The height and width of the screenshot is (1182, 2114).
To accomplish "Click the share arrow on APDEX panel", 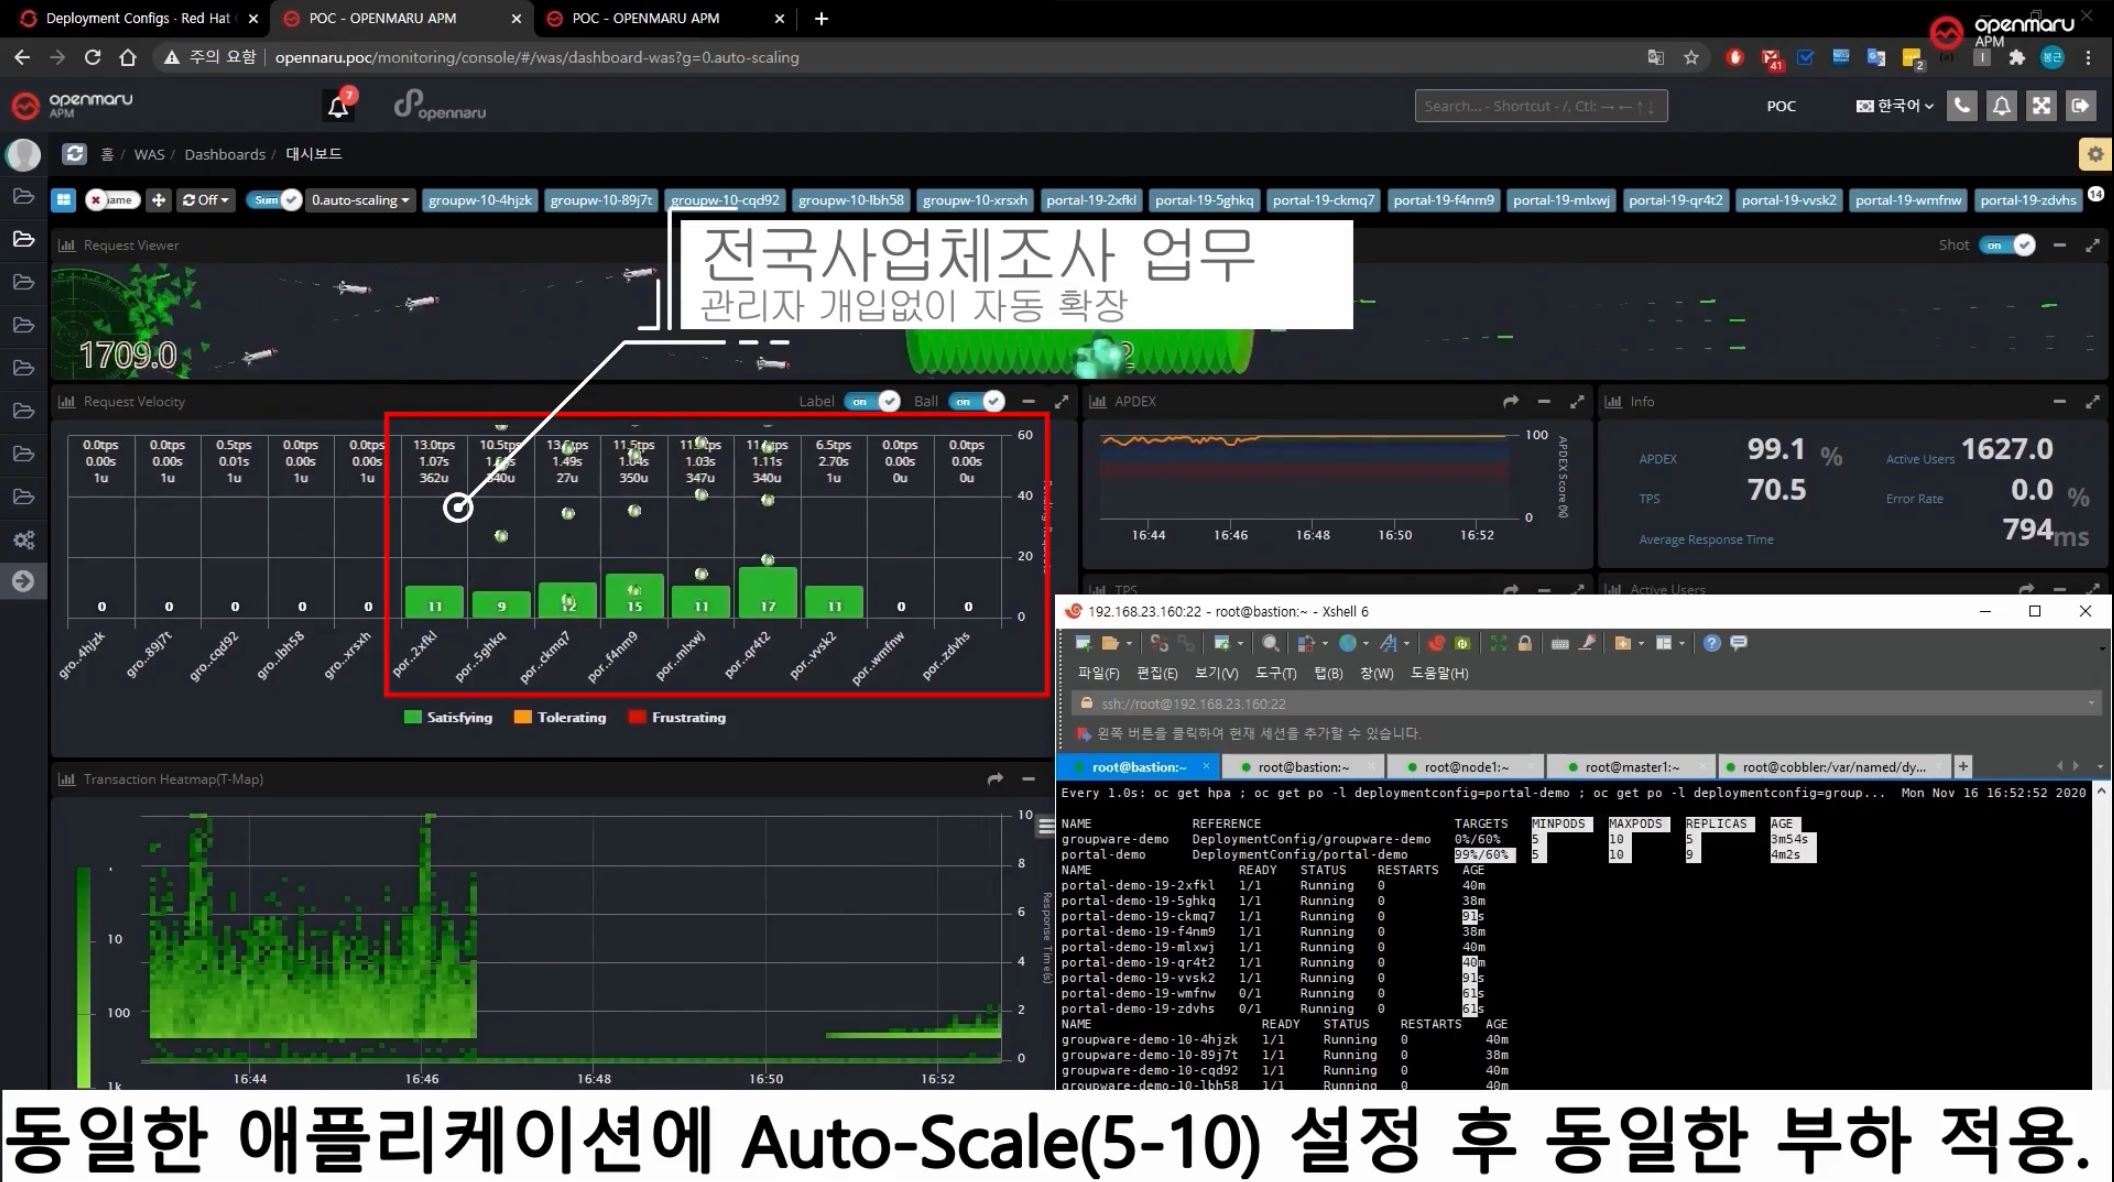I will tap(1510, 402).
